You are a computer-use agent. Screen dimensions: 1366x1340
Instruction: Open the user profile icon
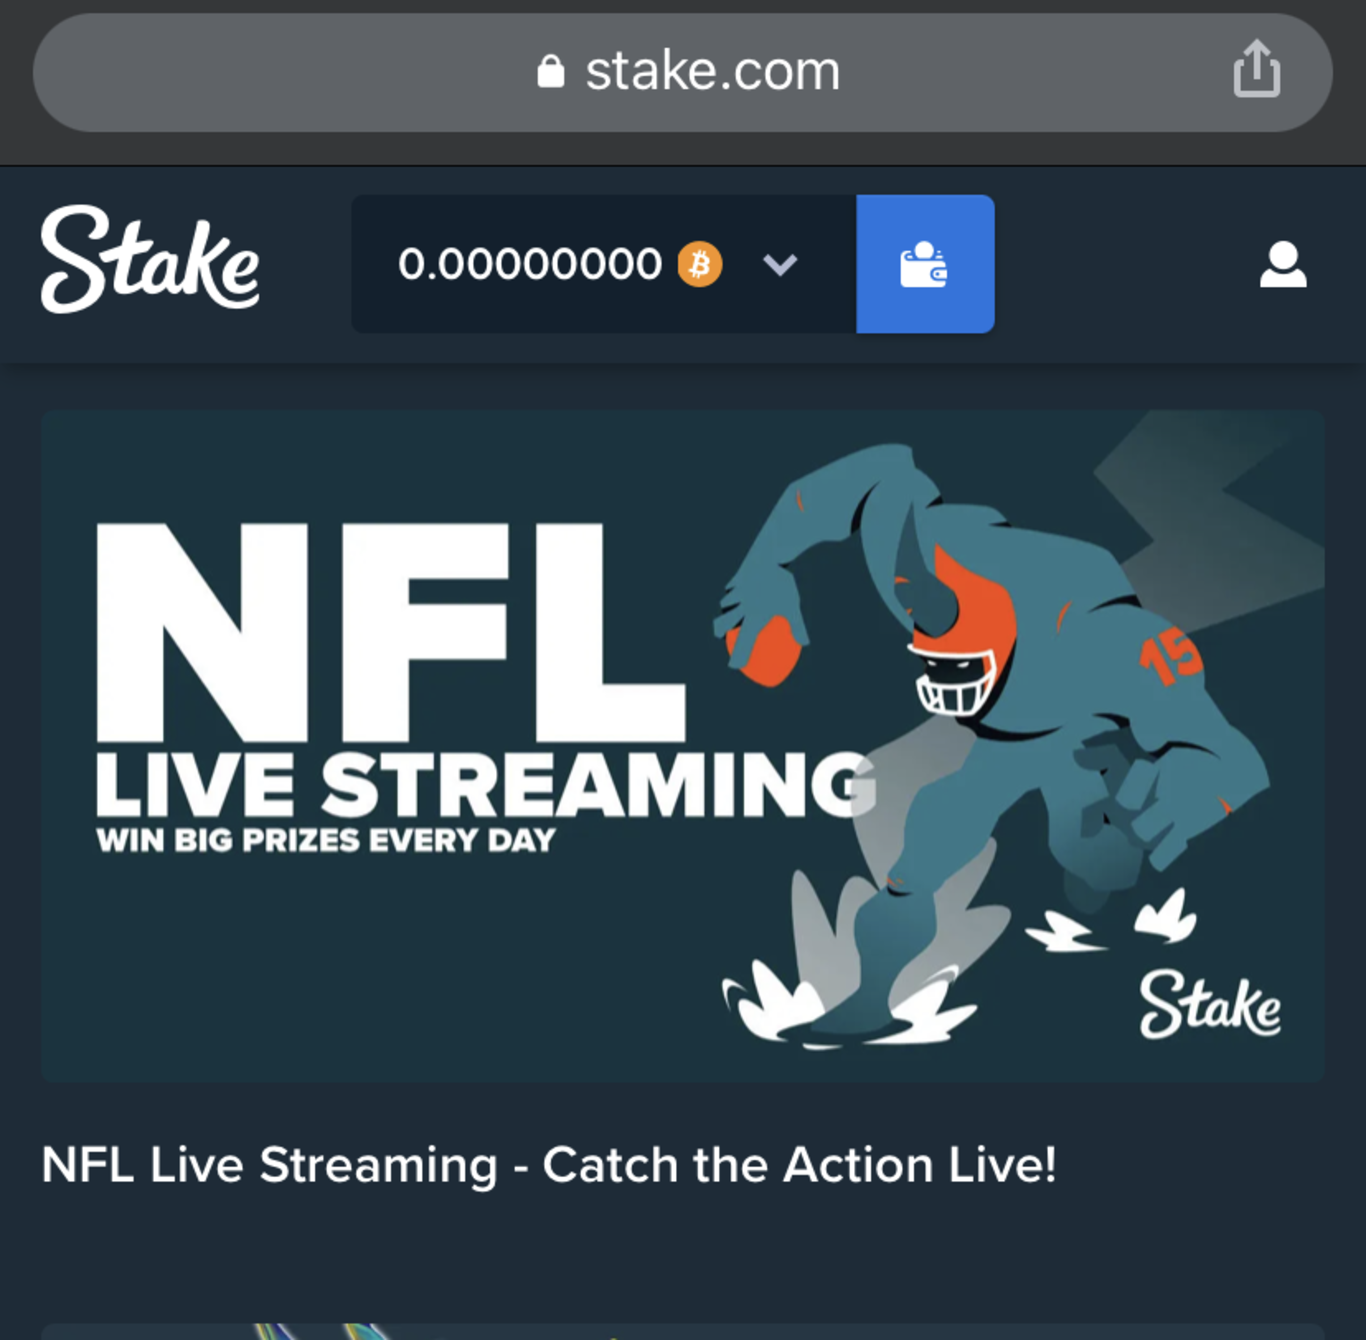pyautogui.click(x=1283, y=264)
